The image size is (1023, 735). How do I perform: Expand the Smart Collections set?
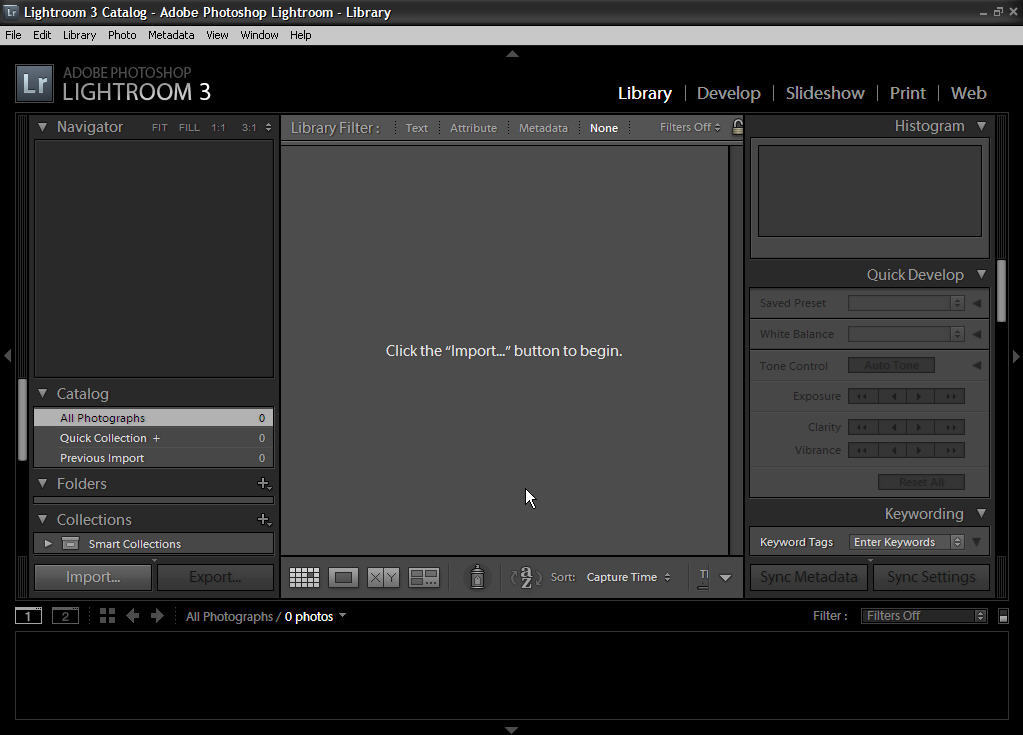tap(48, 543)
